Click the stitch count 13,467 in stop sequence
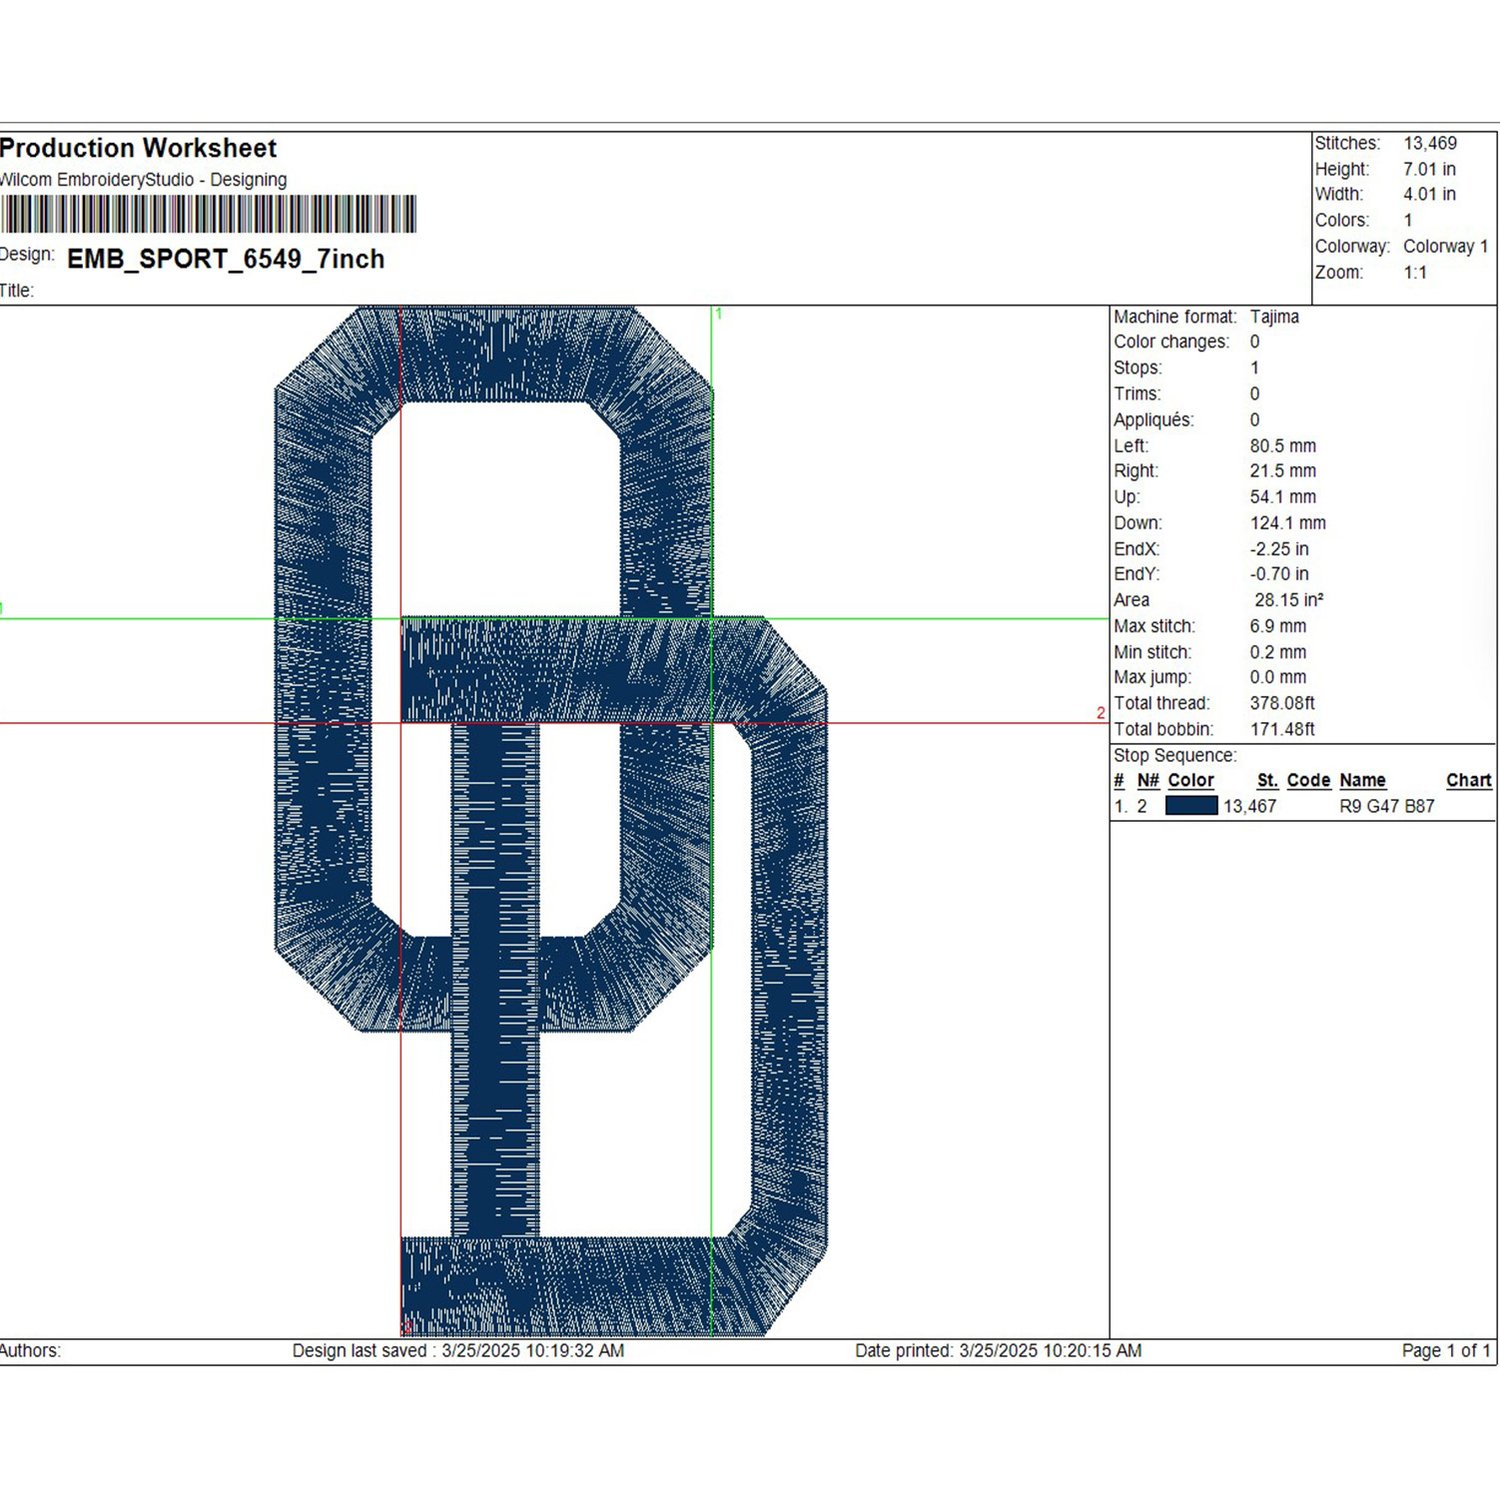The width and height of the screenshot is (1500, 1495). (x=1249, y=806)
